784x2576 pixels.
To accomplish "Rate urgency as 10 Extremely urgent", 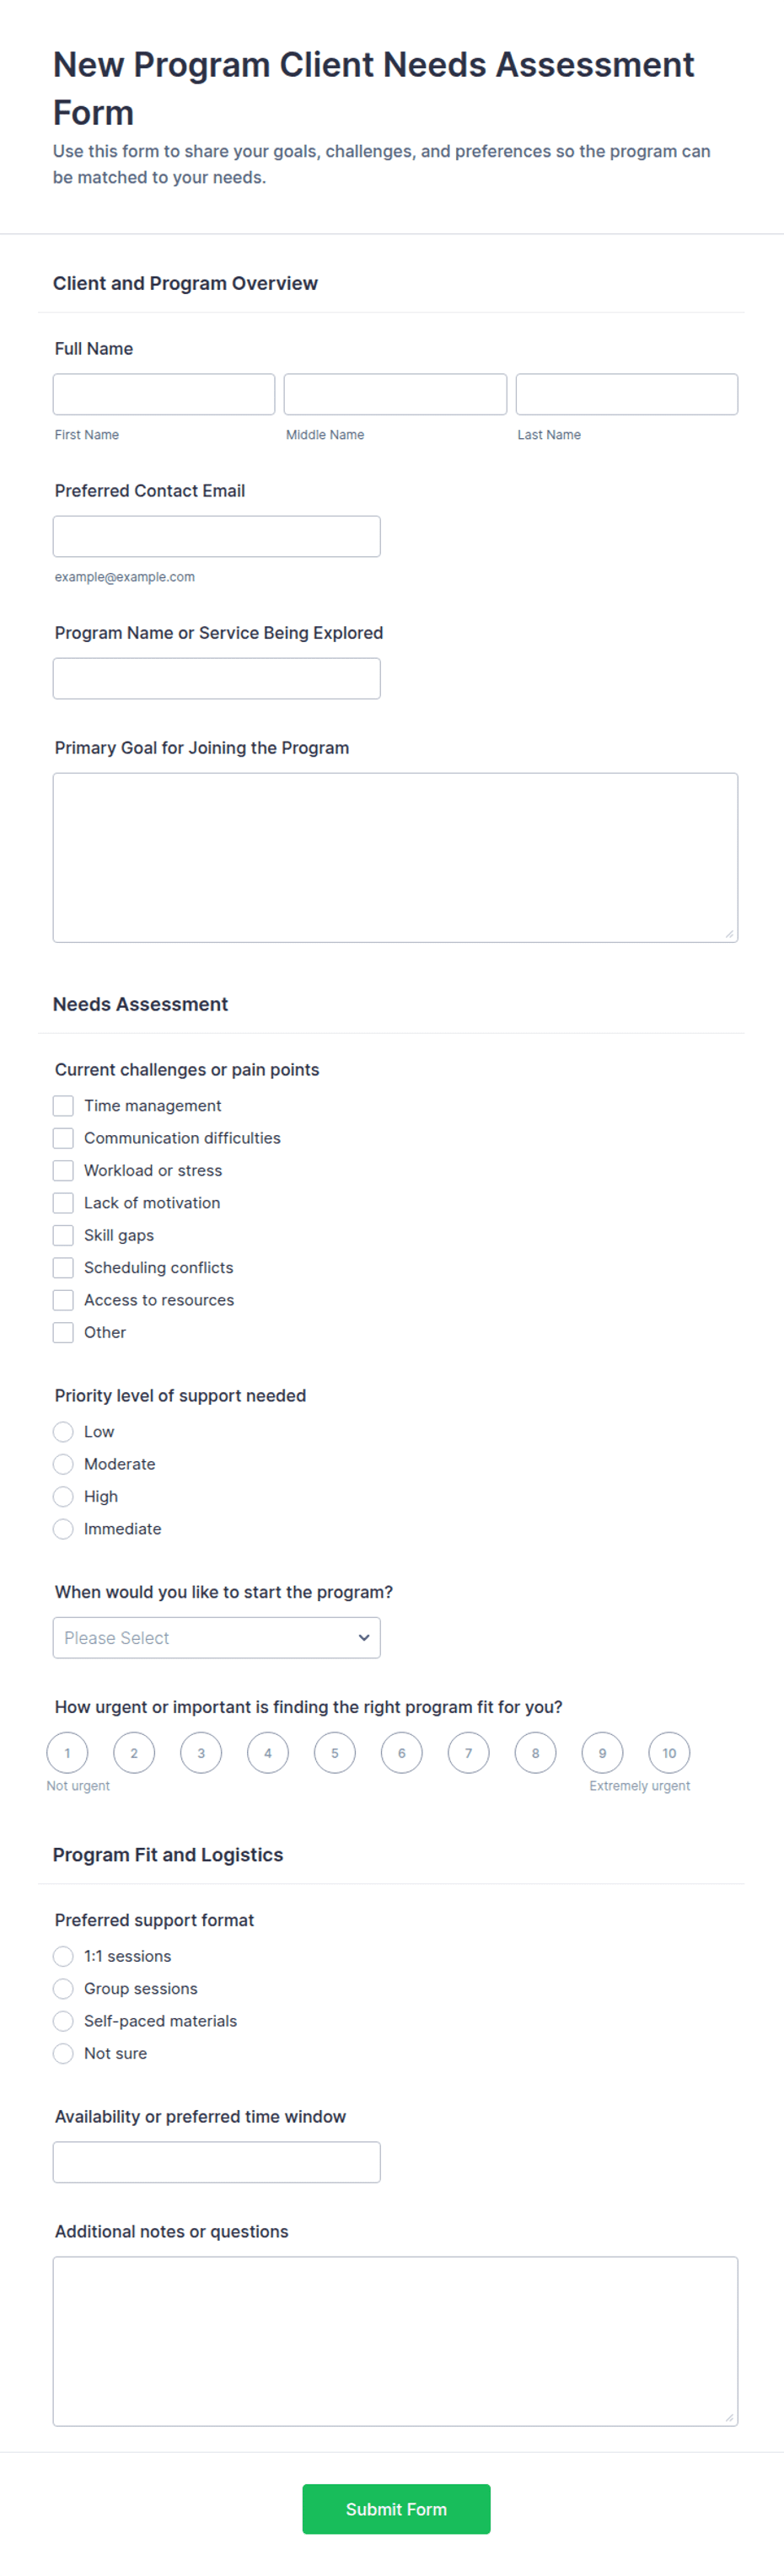I will click(x=669, y=1753).
